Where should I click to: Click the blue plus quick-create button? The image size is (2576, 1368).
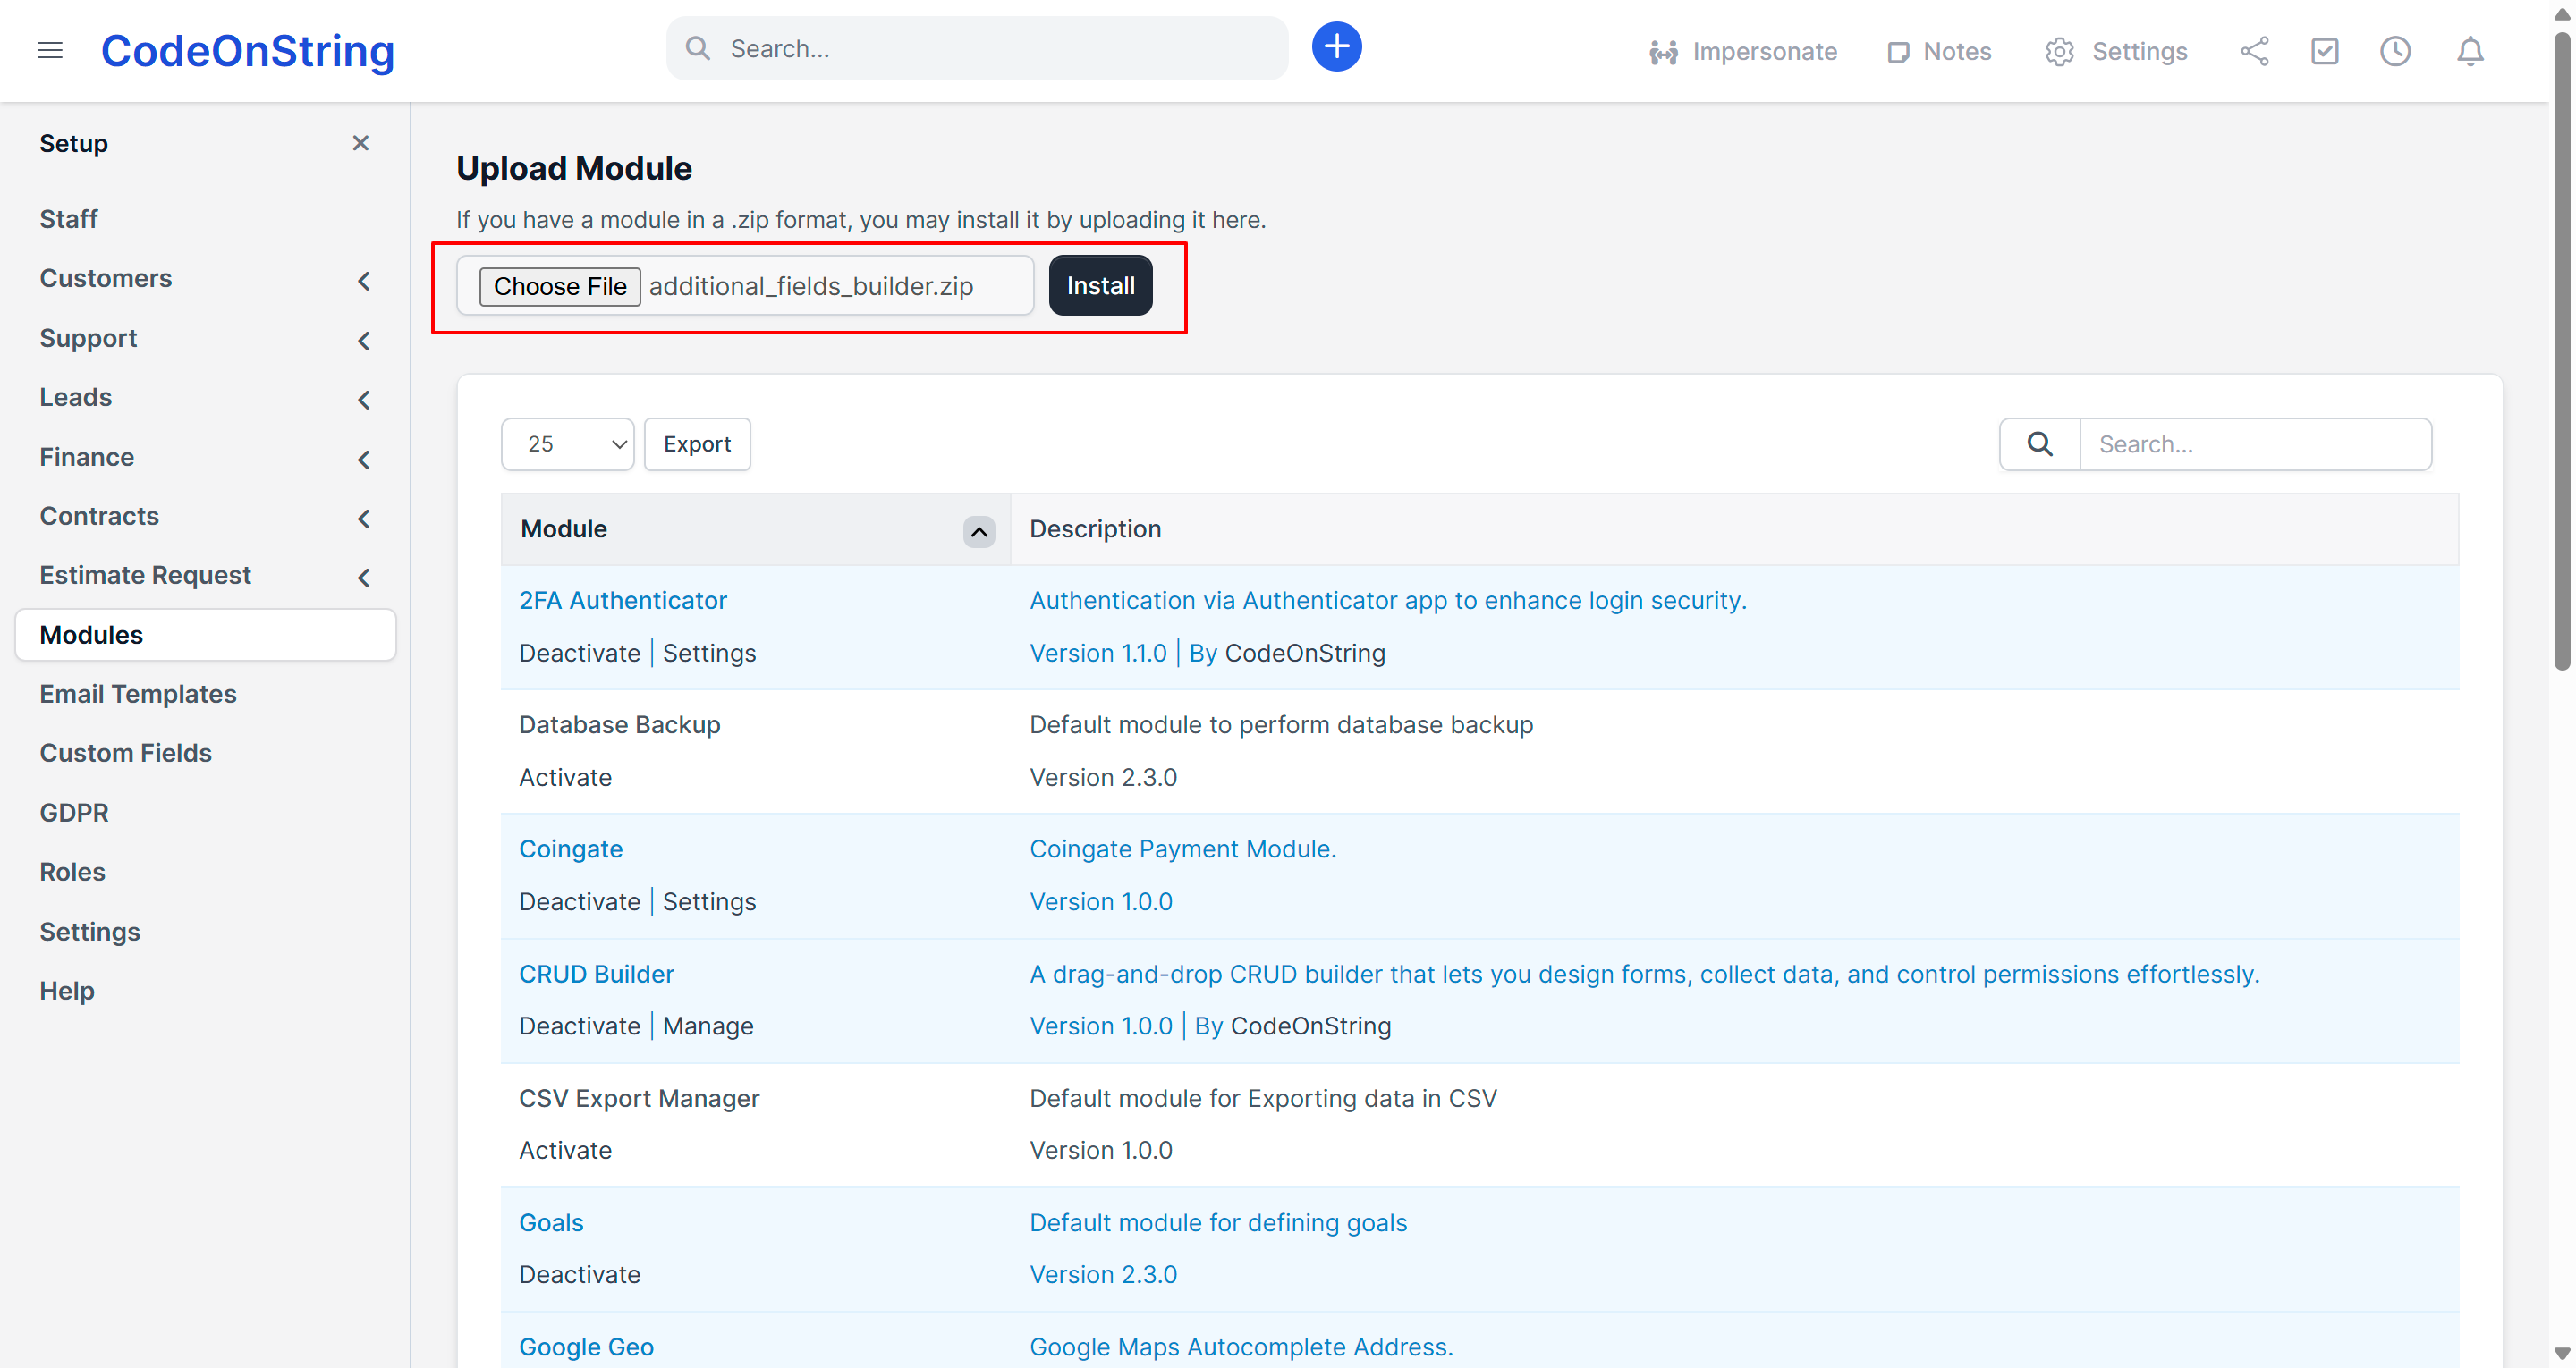pos(1336,47)
